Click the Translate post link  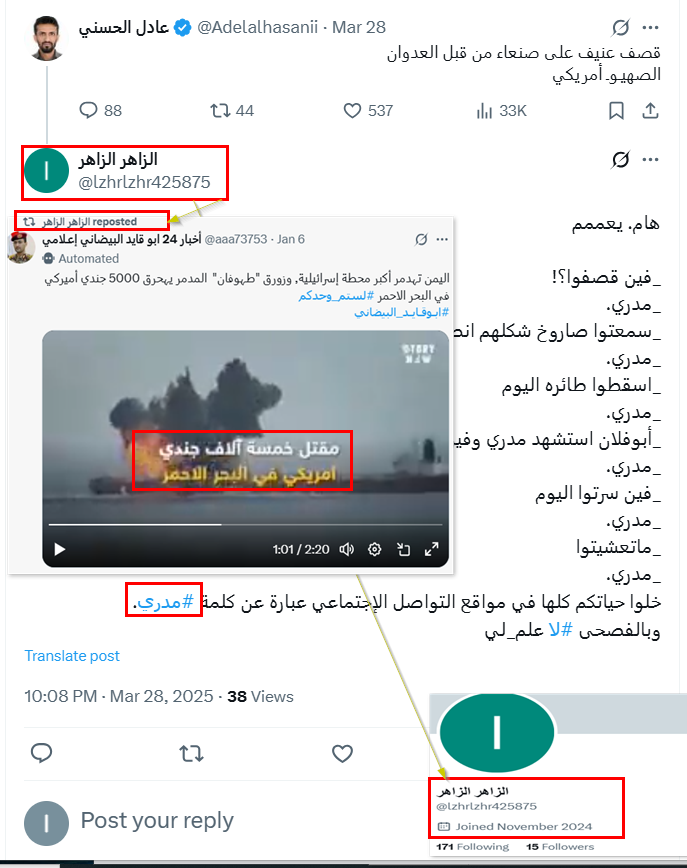[72, 655]
